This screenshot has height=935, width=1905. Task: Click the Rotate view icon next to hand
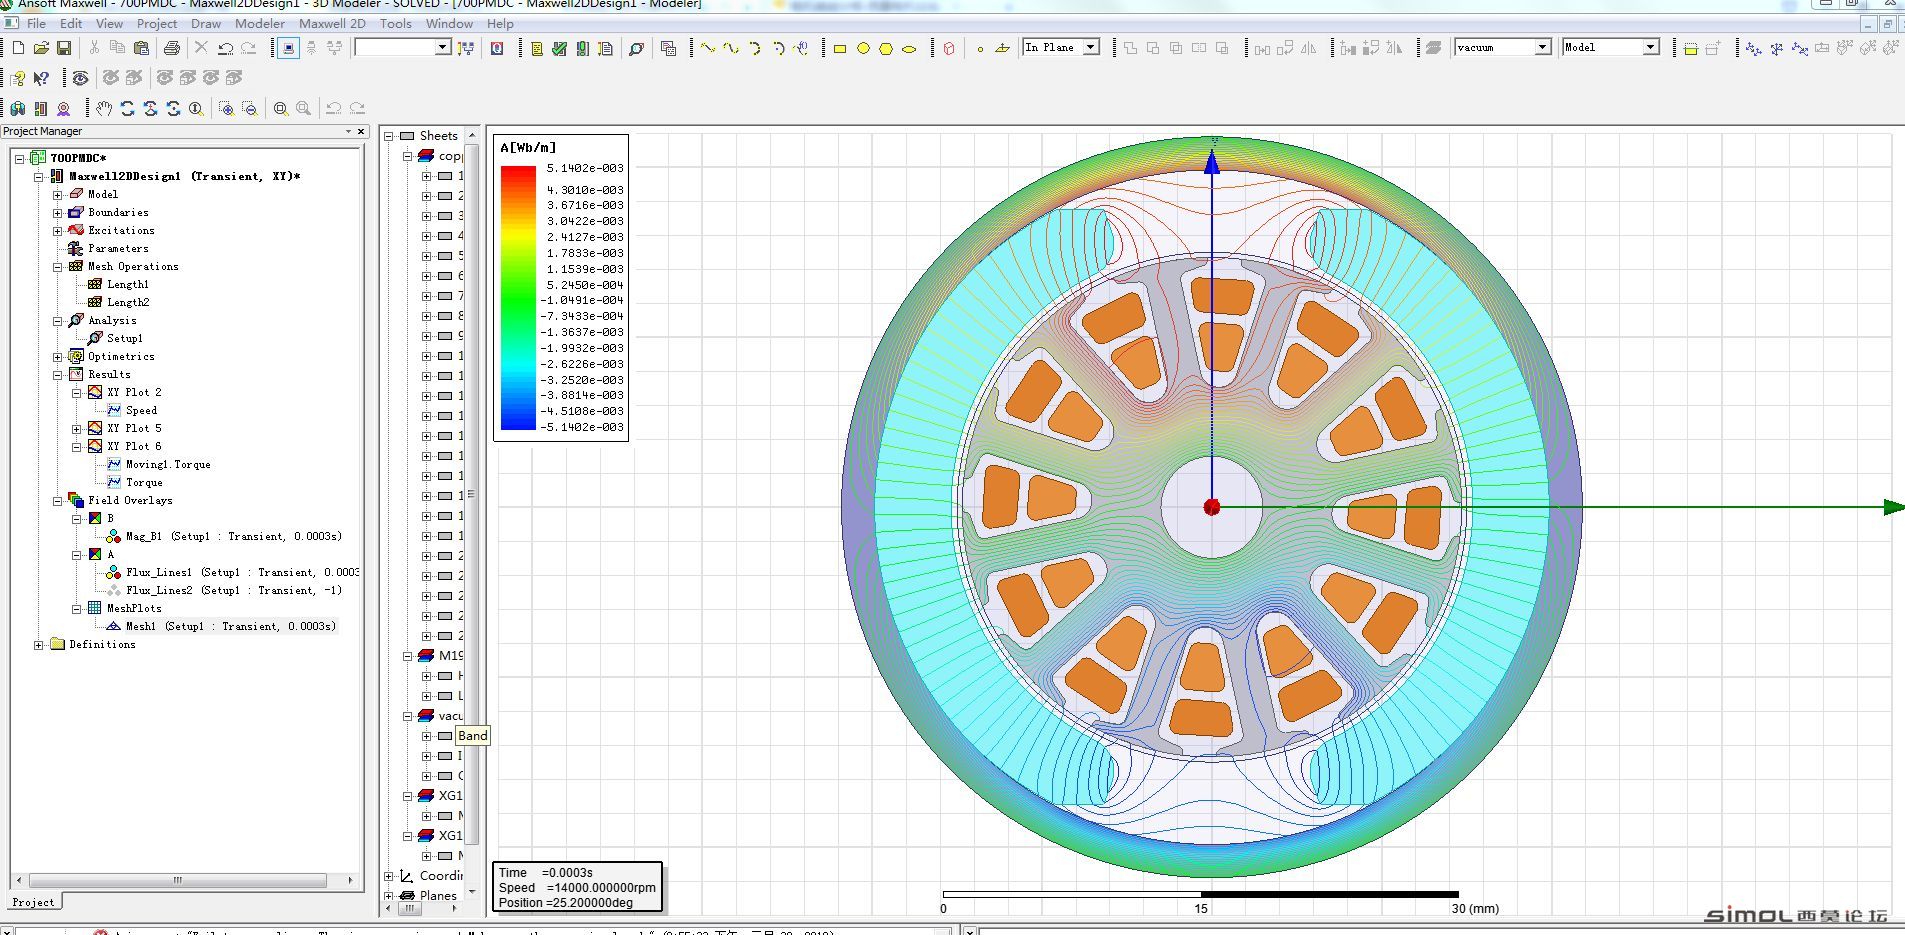pyautogui.click(x=127, y=108)
